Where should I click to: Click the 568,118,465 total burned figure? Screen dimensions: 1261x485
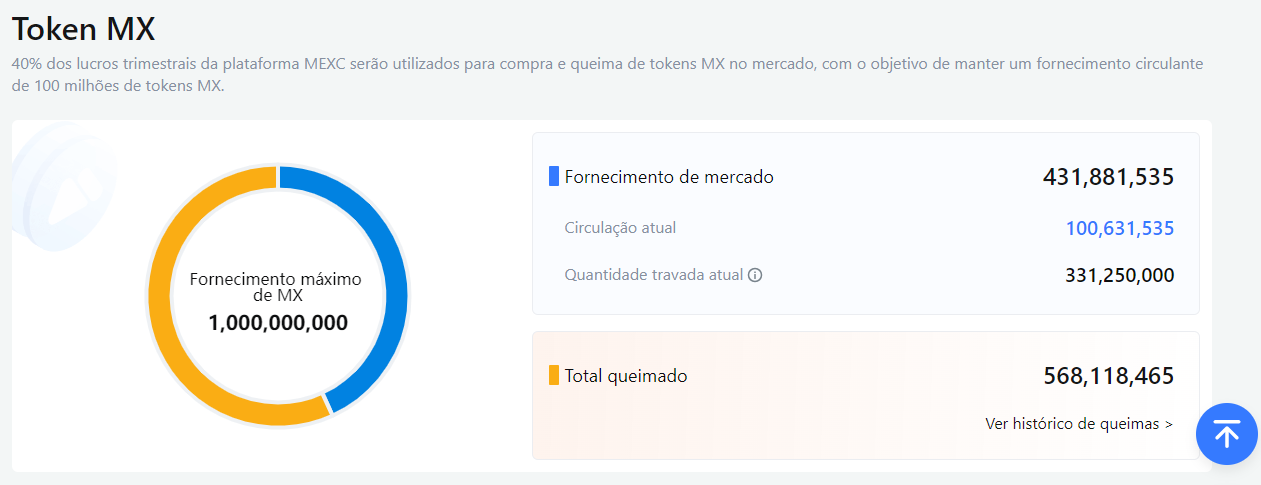[x=1108, y=376]
